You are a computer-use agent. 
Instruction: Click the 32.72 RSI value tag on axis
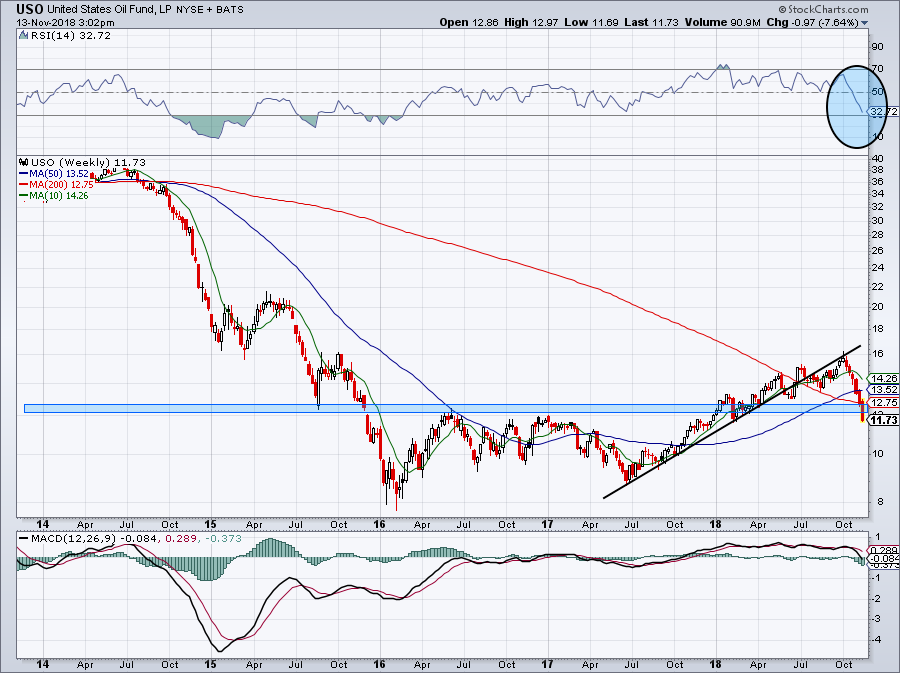pos(884,111)
